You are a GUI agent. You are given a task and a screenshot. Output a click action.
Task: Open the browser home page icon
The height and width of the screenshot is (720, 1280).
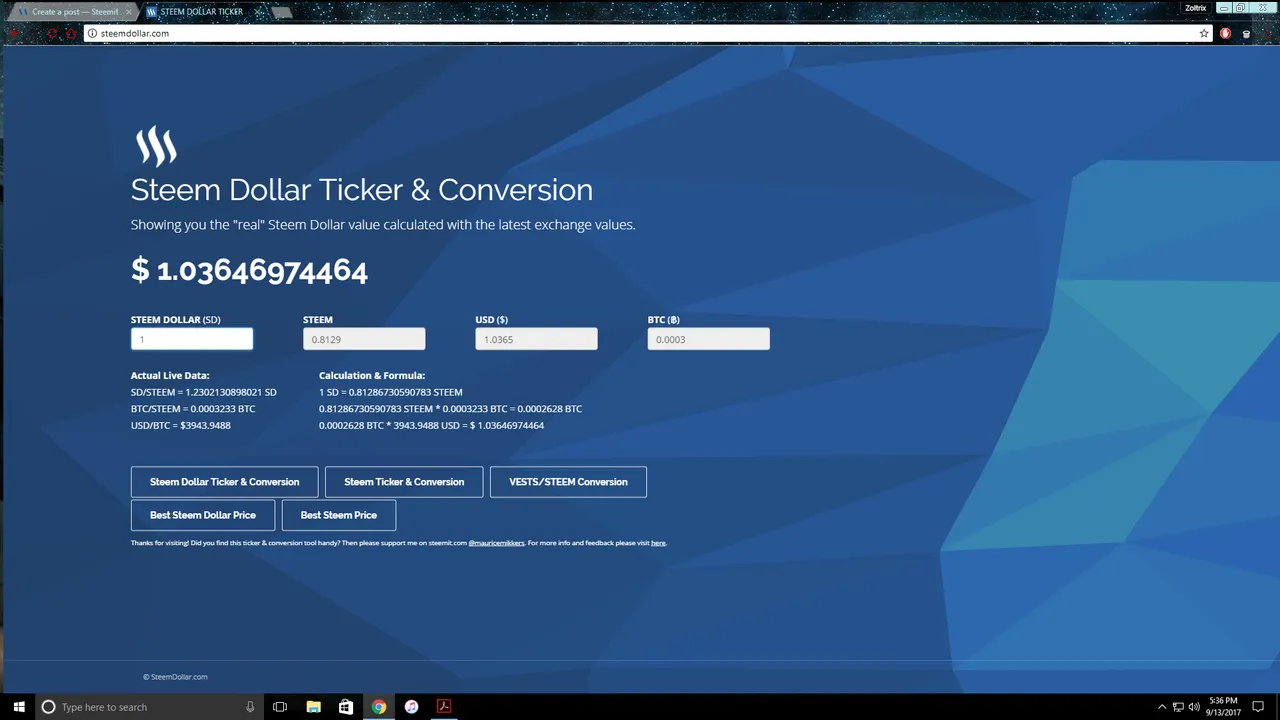(72, 33)
